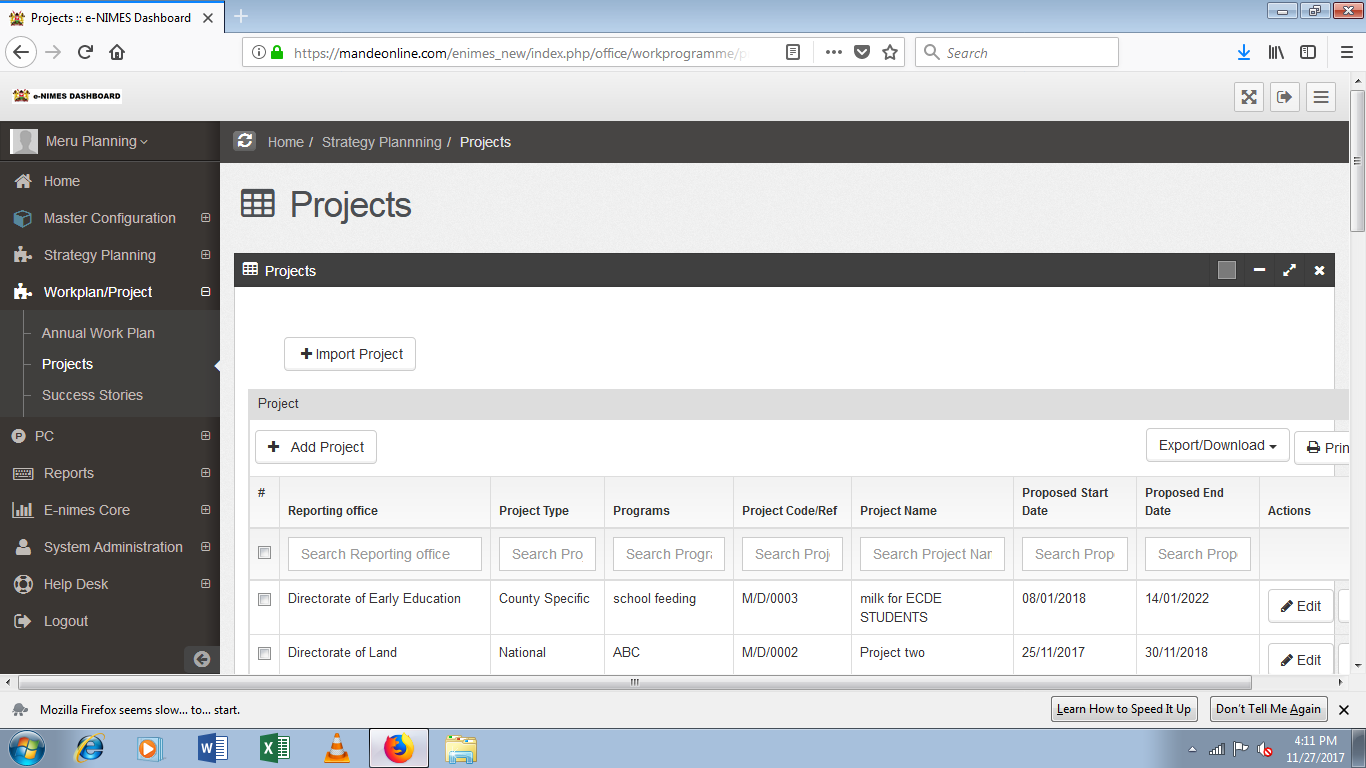Image resolution: width=1366 pixels, height=768 pixels.
Task: Open Annual Work Plan in the sidebar
Action: [98, 333]
